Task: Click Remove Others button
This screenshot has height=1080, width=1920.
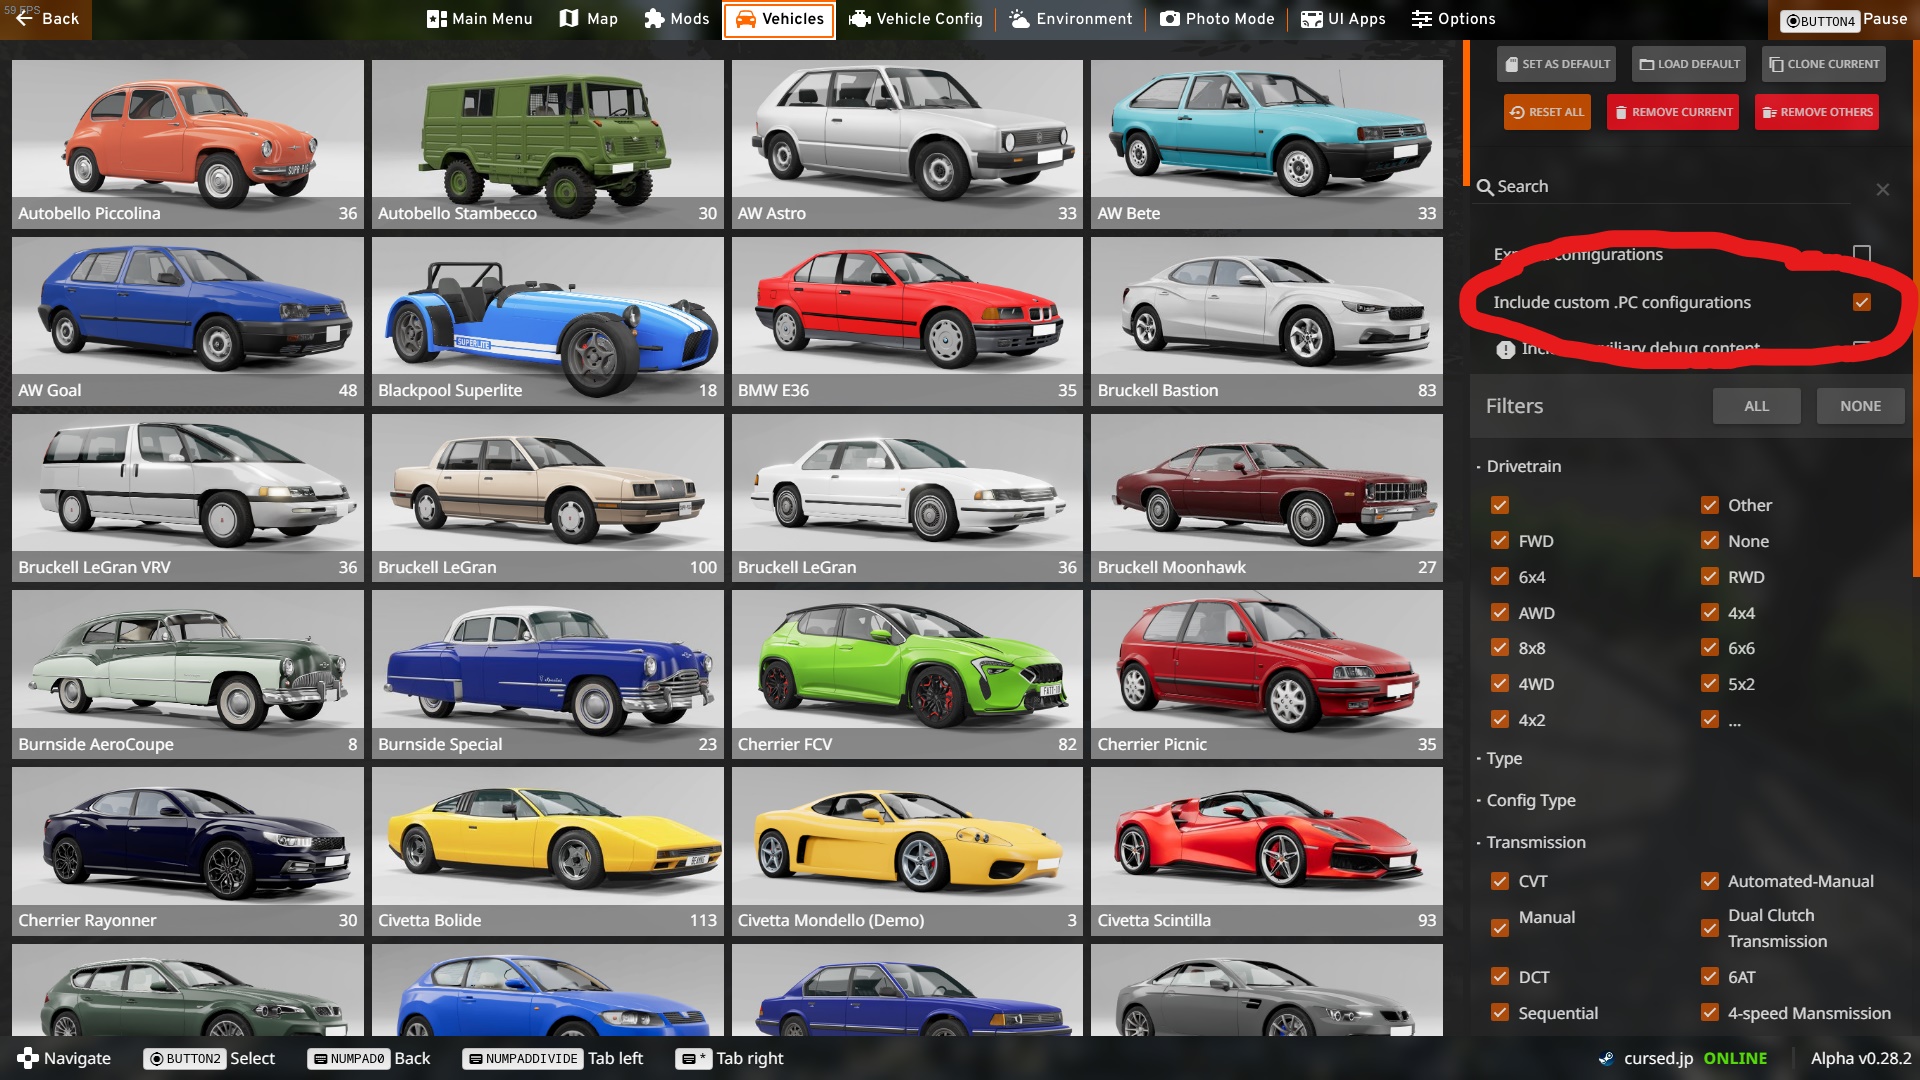Action: click(1817, 112)
